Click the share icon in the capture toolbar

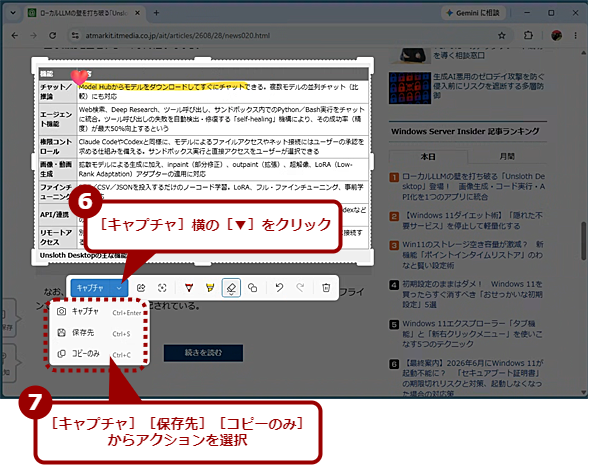click(x=141, y=288)
